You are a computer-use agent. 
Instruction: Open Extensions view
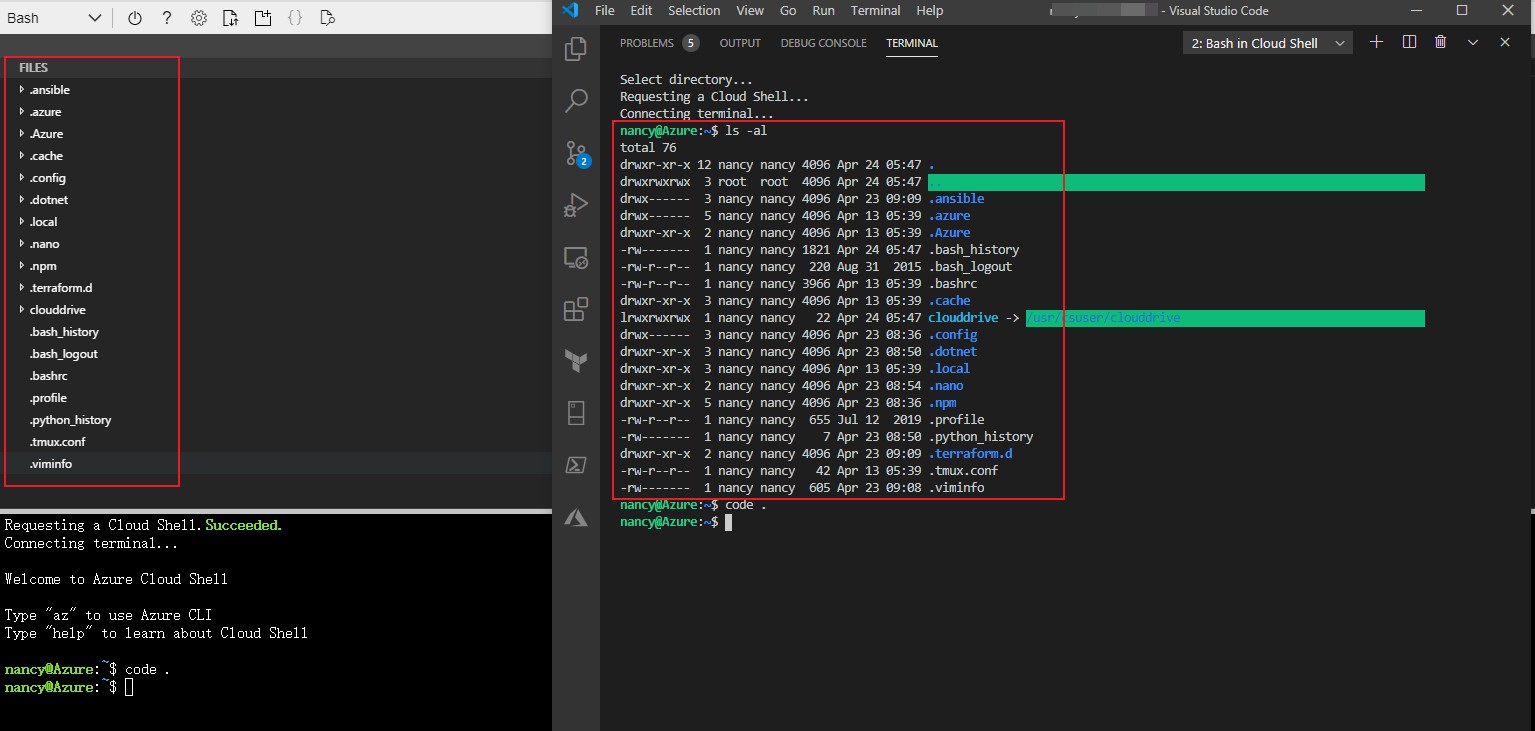pyautogui.click(x=576, y=309)
